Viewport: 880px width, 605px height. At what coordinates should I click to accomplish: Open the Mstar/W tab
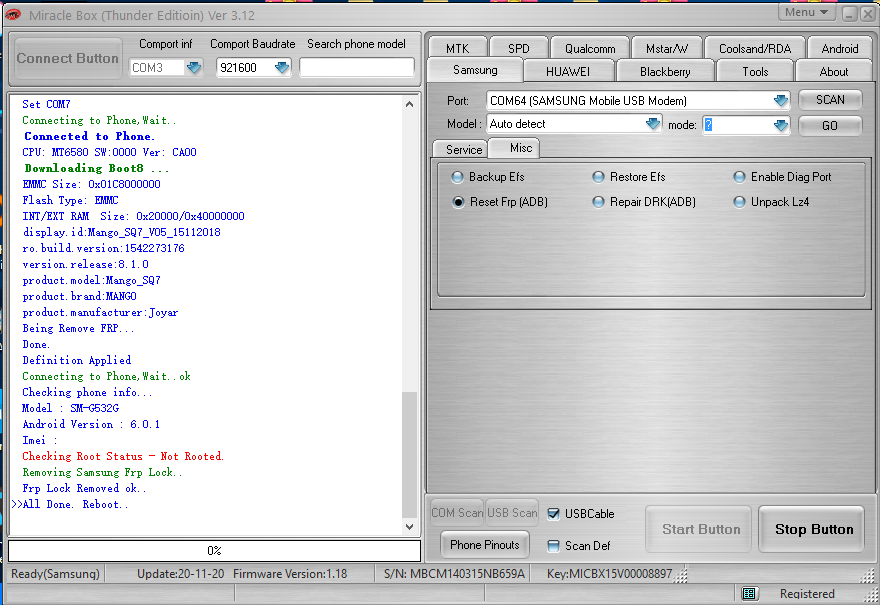tap(667, 48)
